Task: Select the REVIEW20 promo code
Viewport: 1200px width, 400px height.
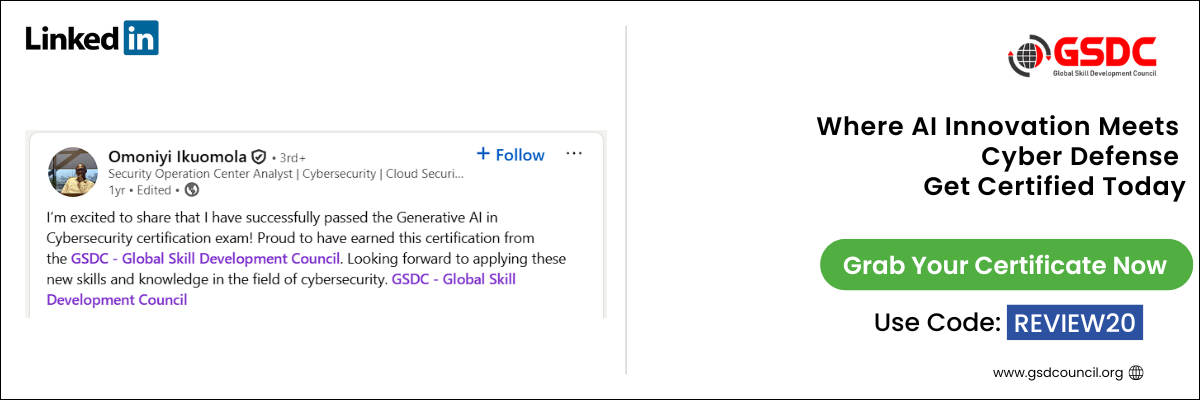Action: pyautogui.click(x=1074, y=323)
